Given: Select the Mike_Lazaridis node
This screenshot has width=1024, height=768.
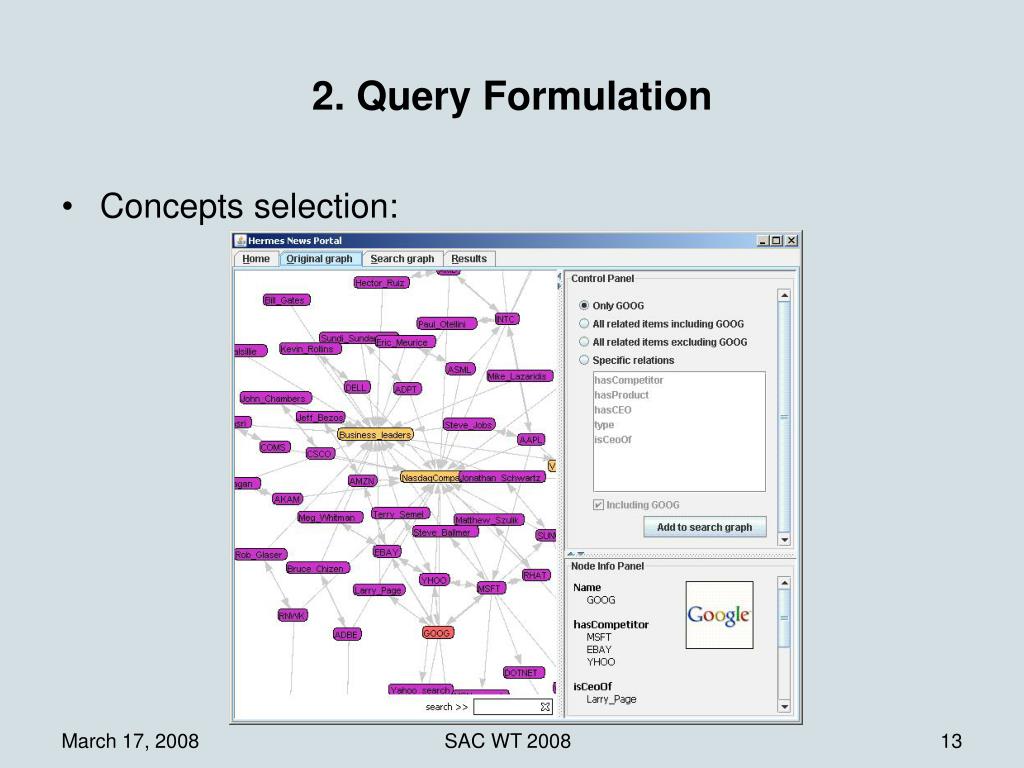Looking at the screenshot, I should point(520,376).
